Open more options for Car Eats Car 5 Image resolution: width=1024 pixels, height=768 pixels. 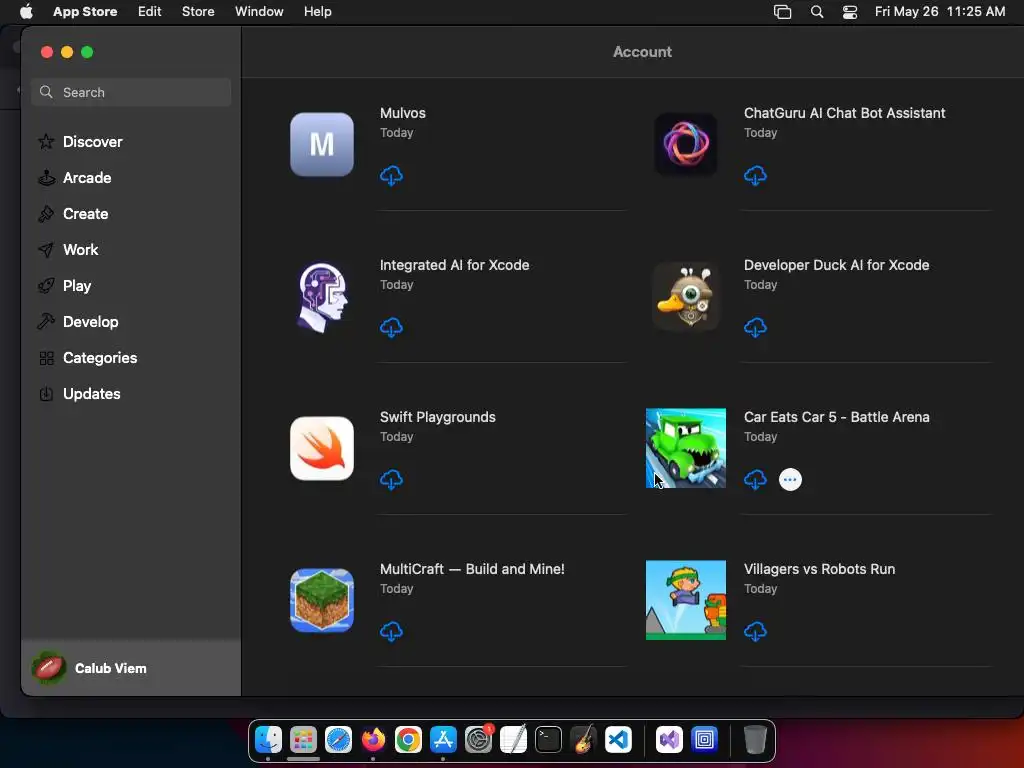tap(790, 480)
